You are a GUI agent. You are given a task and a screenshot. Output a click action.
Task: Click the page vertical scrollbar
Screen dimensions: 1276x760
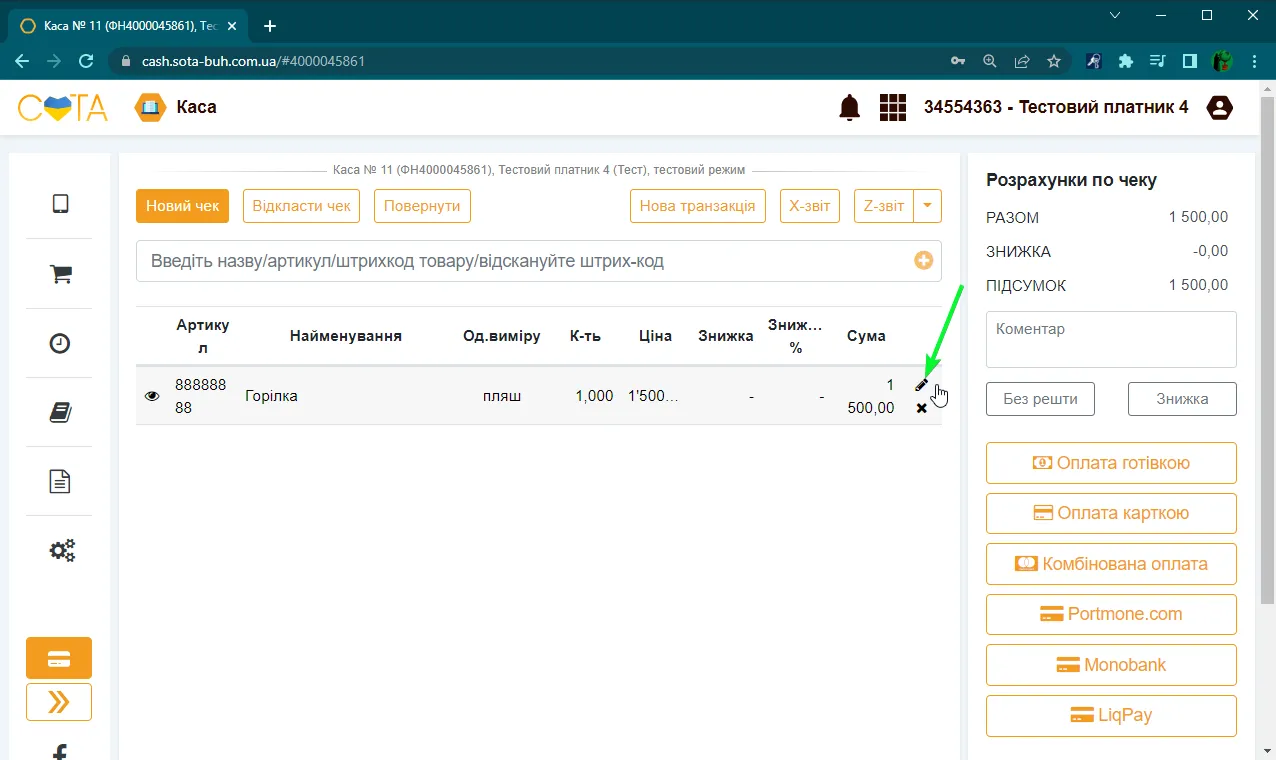pyautogui.click(x=1267, y=420)
